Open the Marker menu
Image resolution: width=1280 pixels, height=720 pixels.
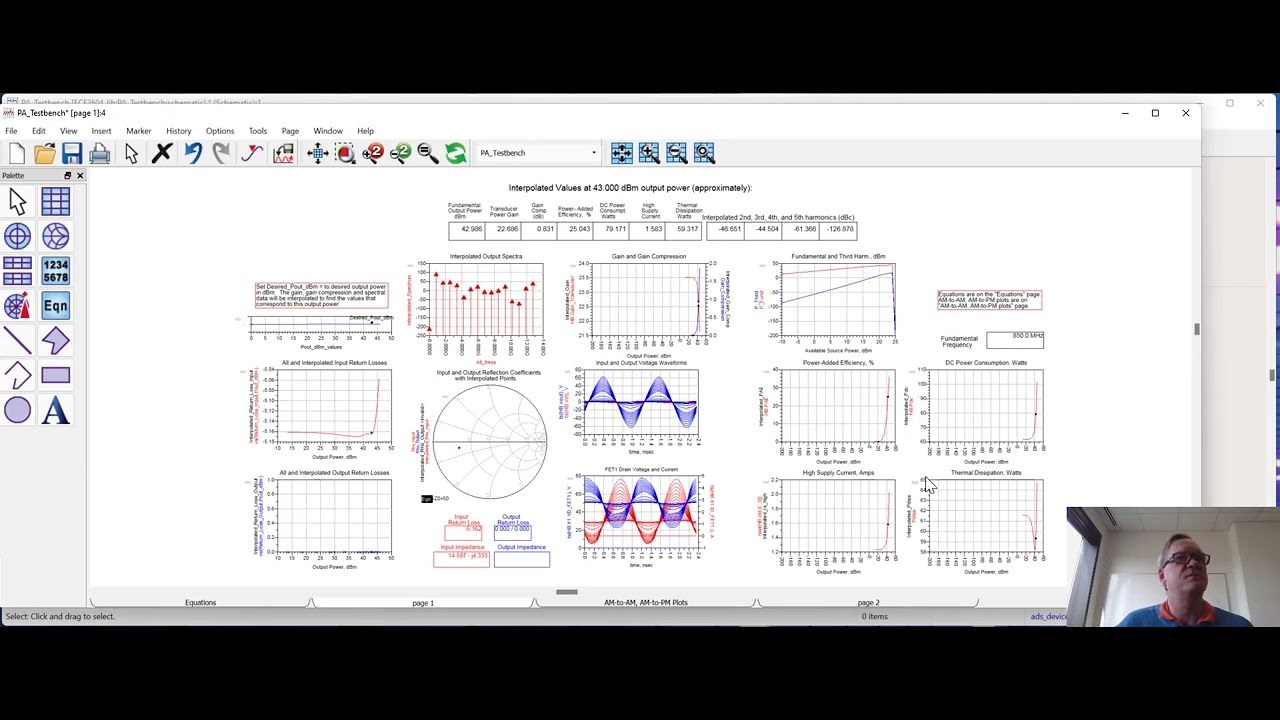coord(139,131)
